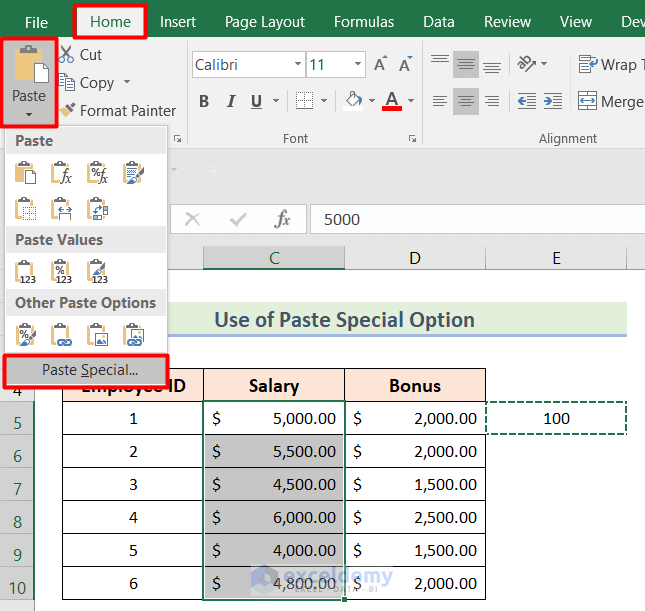Click the Wrap Text button
The height and width of the screenshot is (611, 645).
(610, 64)
